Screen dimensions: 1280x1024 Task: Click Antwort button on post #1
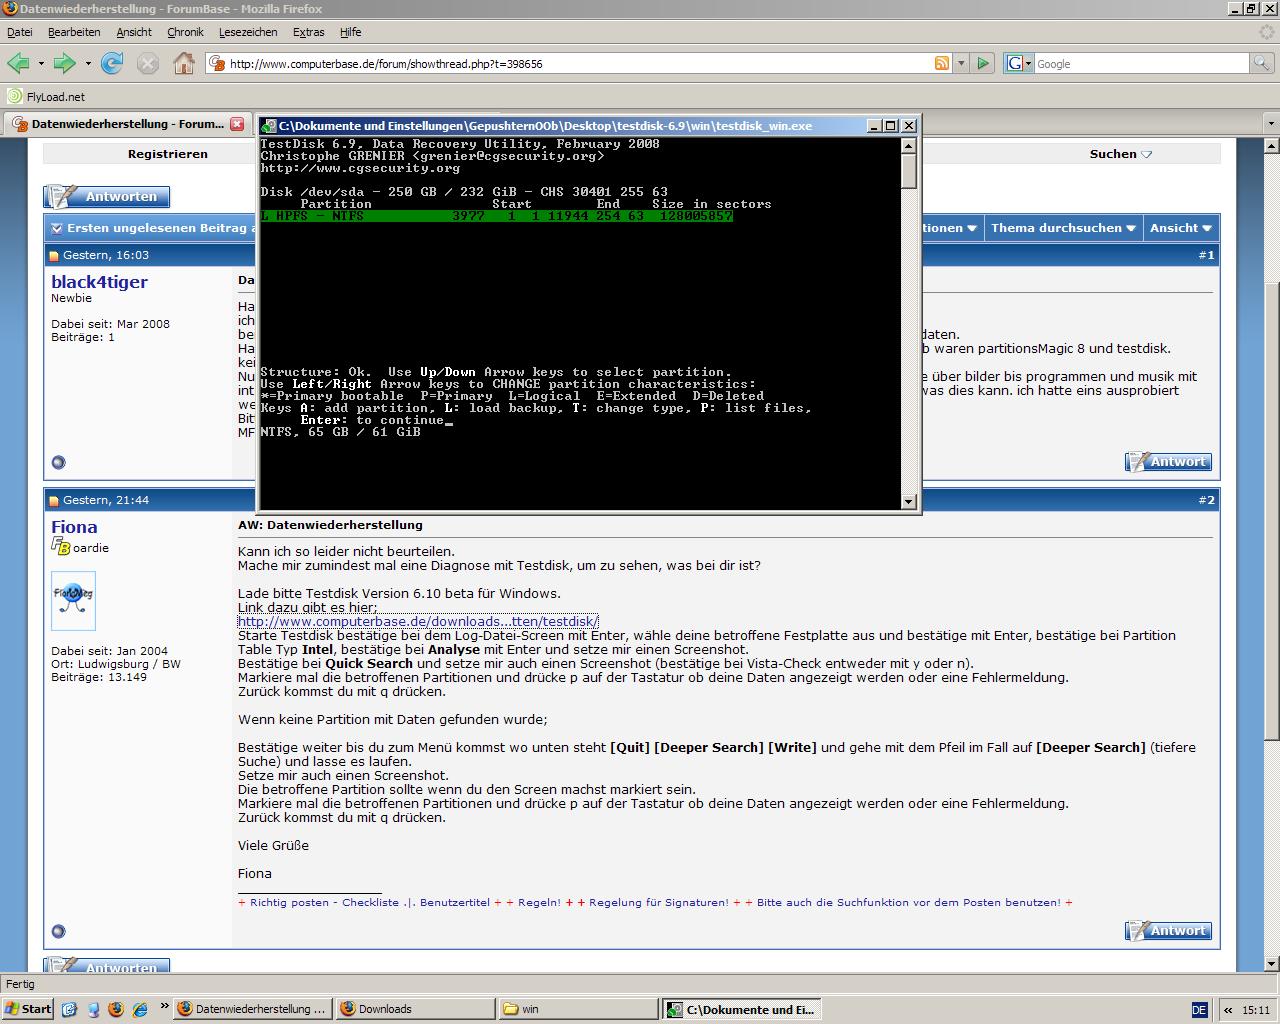1168,461
